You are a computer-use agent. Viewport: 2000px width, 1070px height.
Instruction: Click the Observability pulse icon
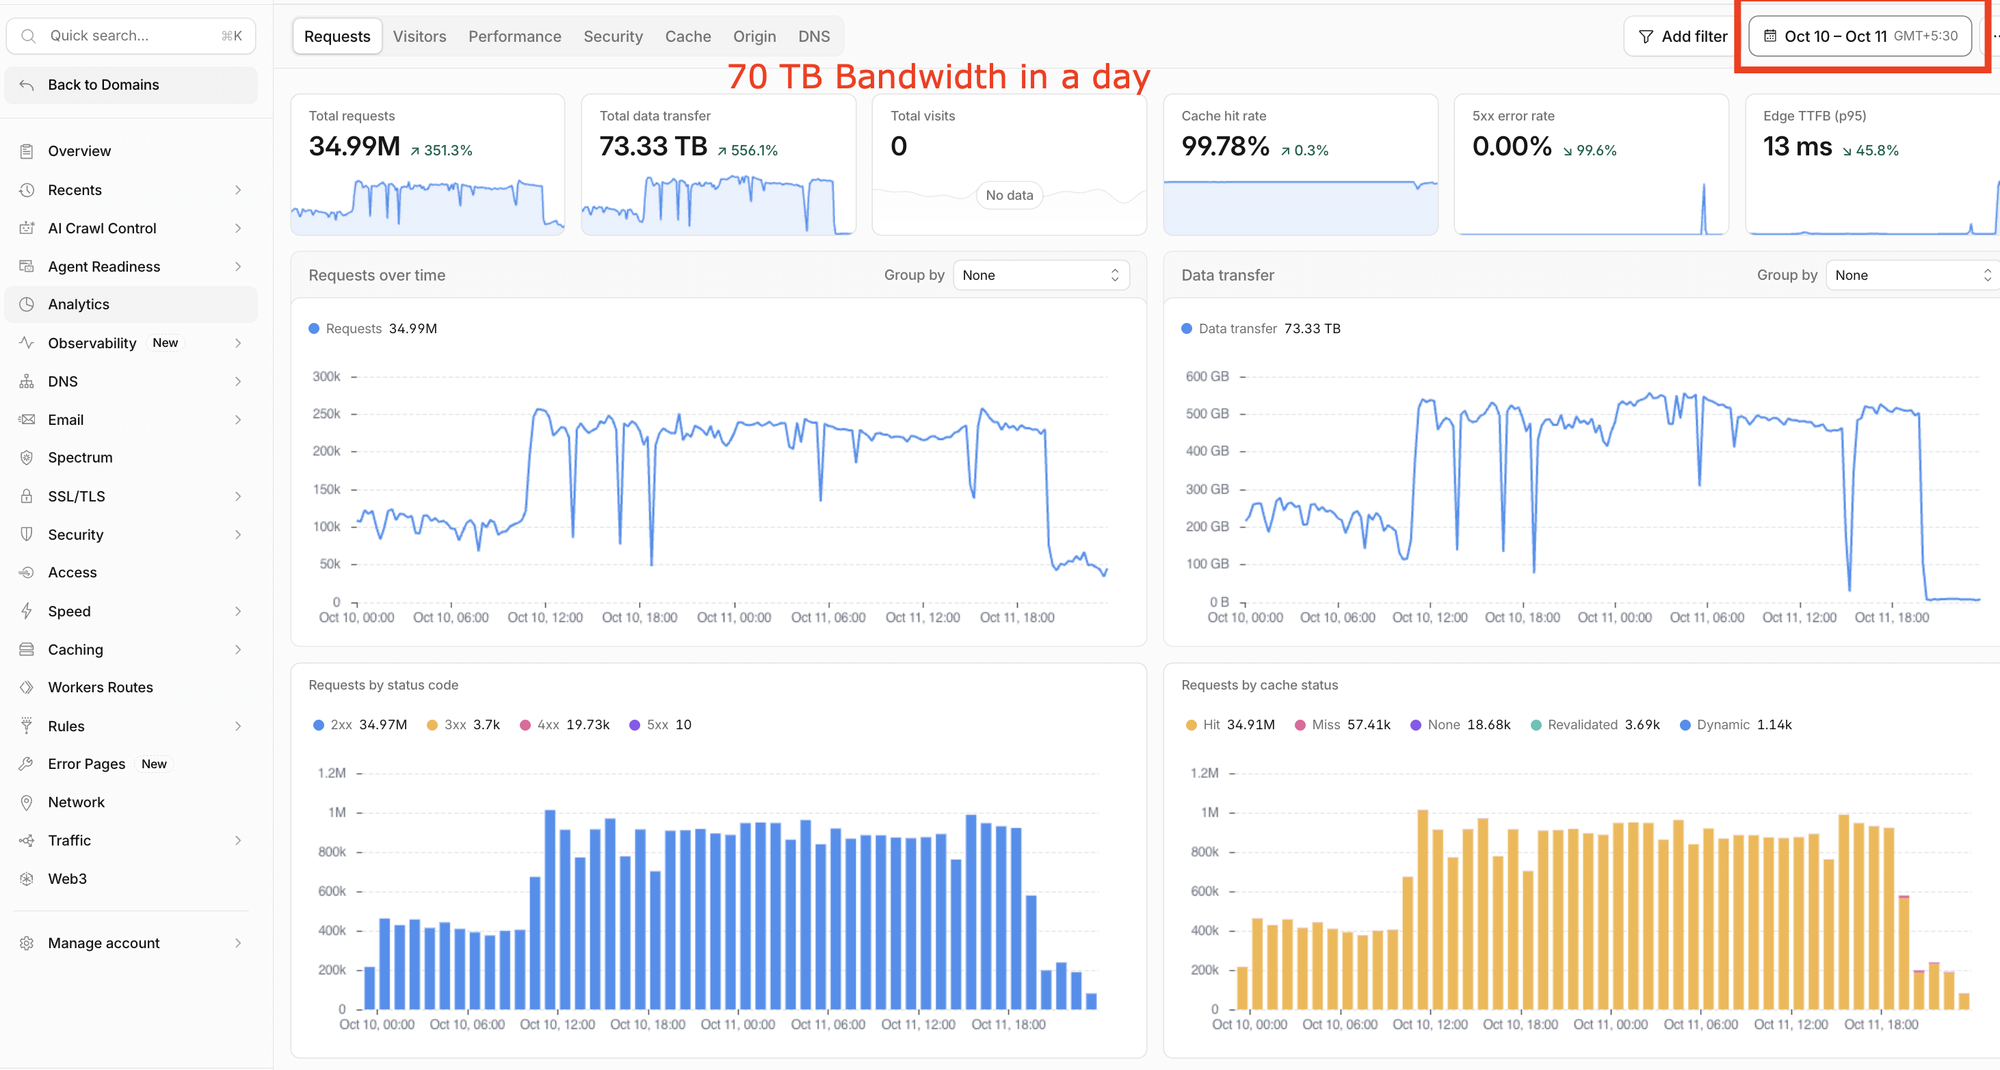(x=27, y=343)
